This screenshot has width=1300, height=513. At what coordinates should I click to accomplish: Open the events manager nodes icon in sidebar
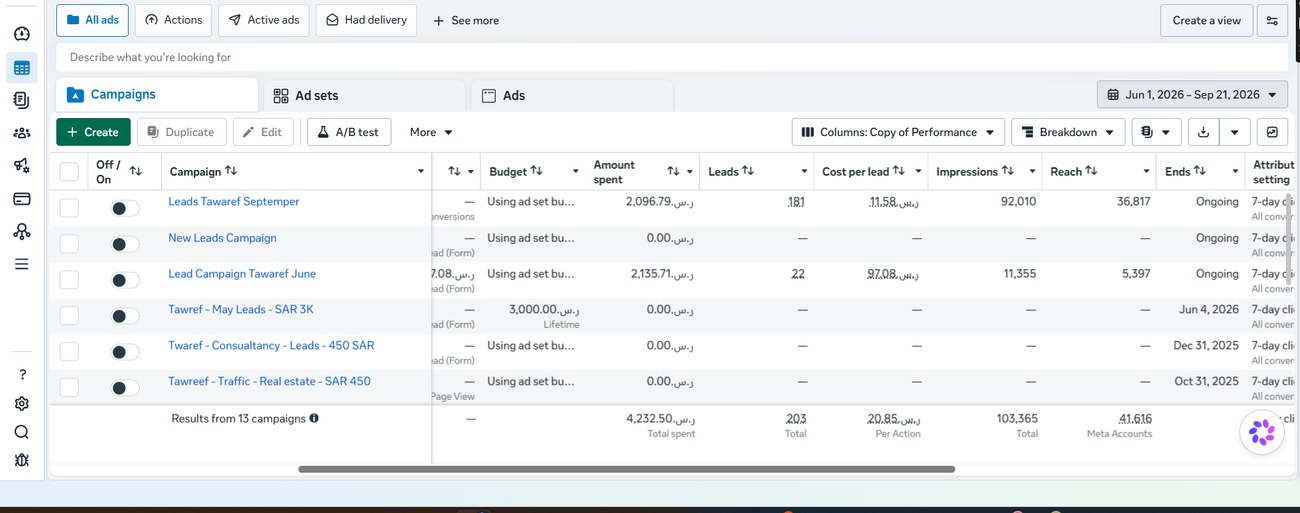22,231
